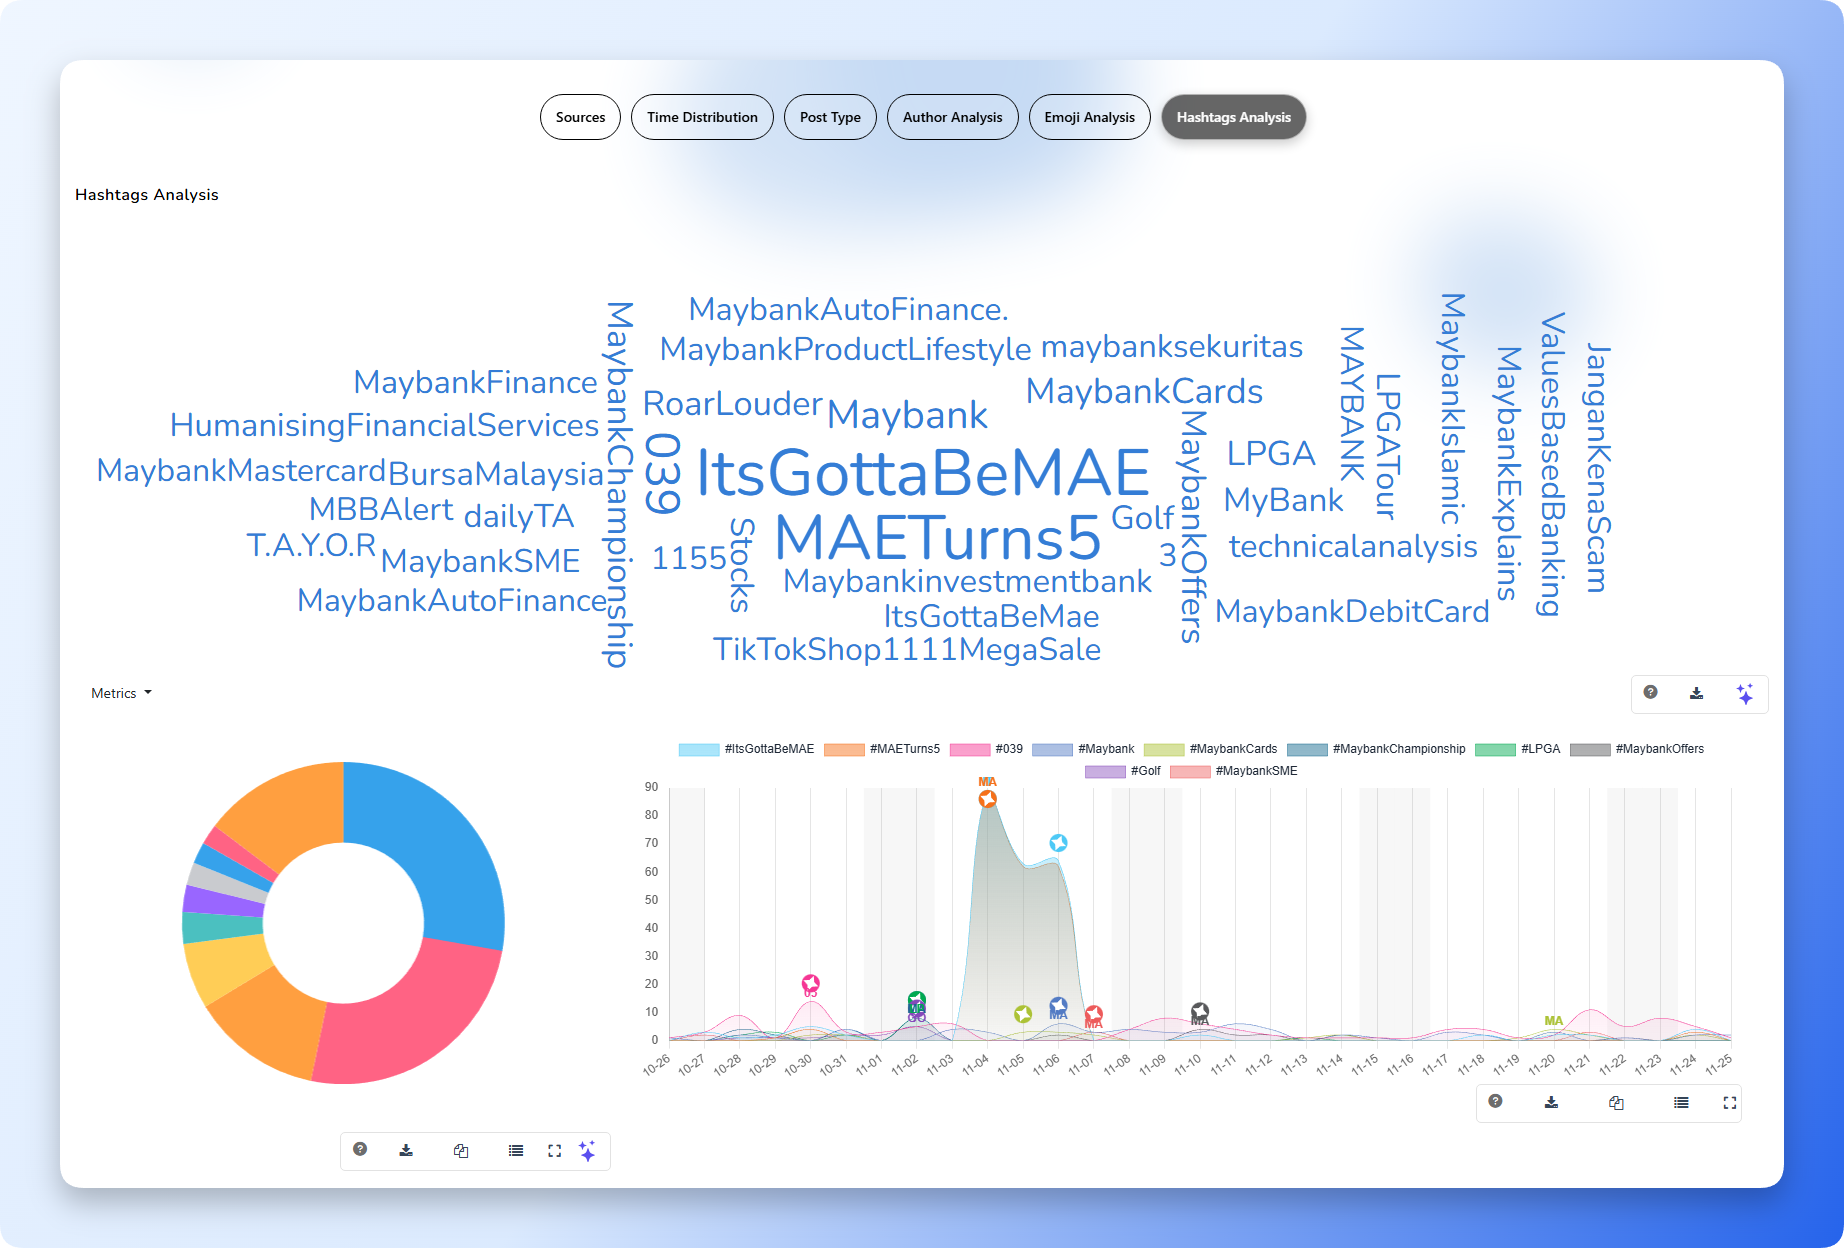Click ItsGottaBeMAE in the word cloud
Screen dimensions: 1844x1248
coord(923,472)
